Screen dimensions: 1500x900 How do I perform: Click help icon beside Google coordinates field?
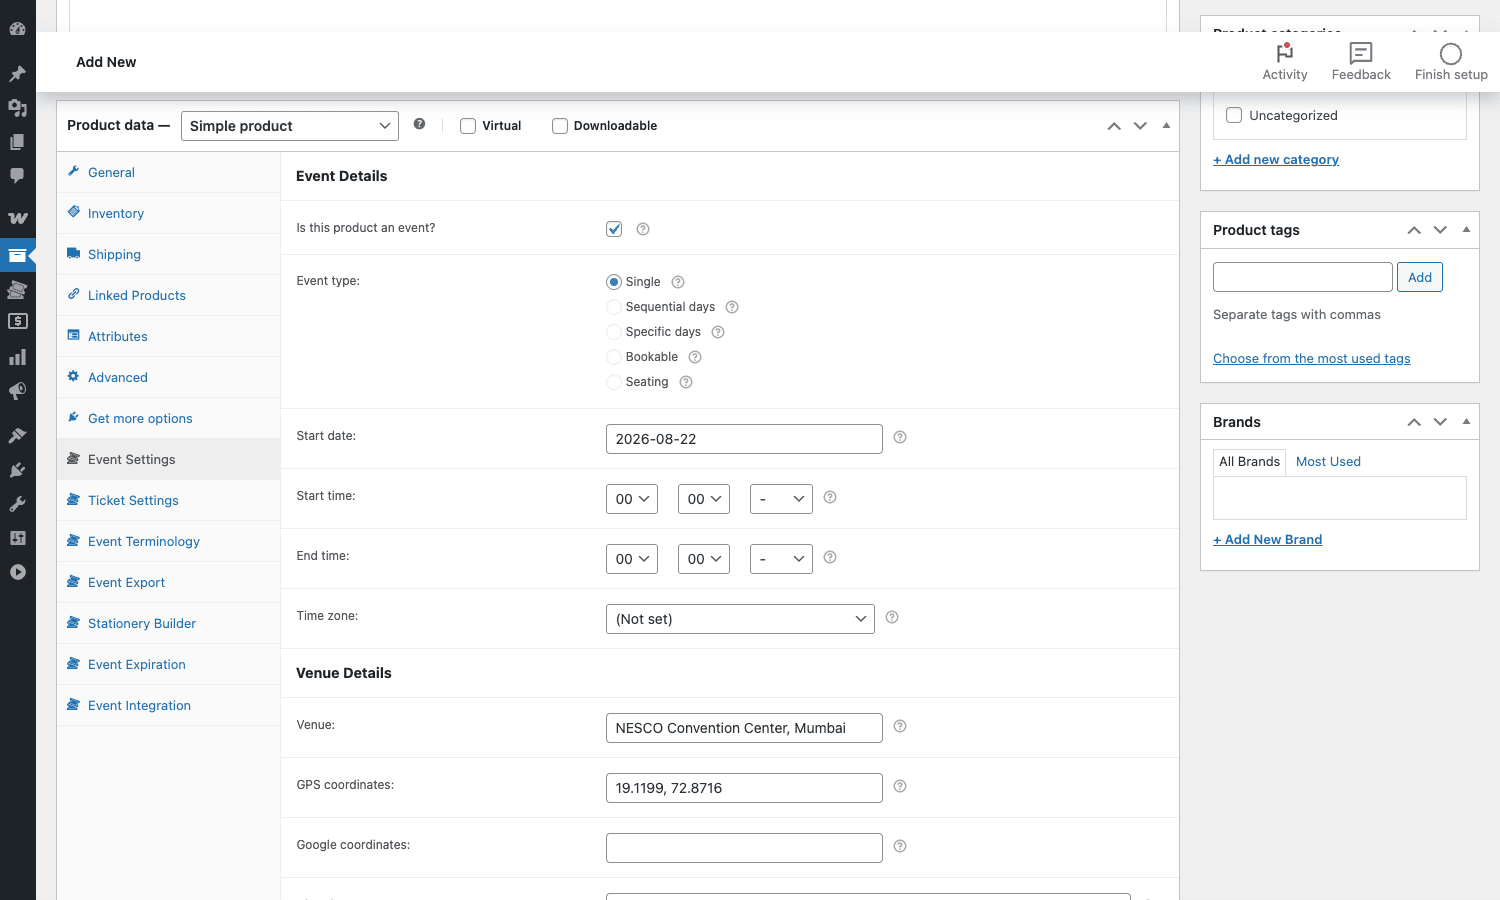[900, 846]
